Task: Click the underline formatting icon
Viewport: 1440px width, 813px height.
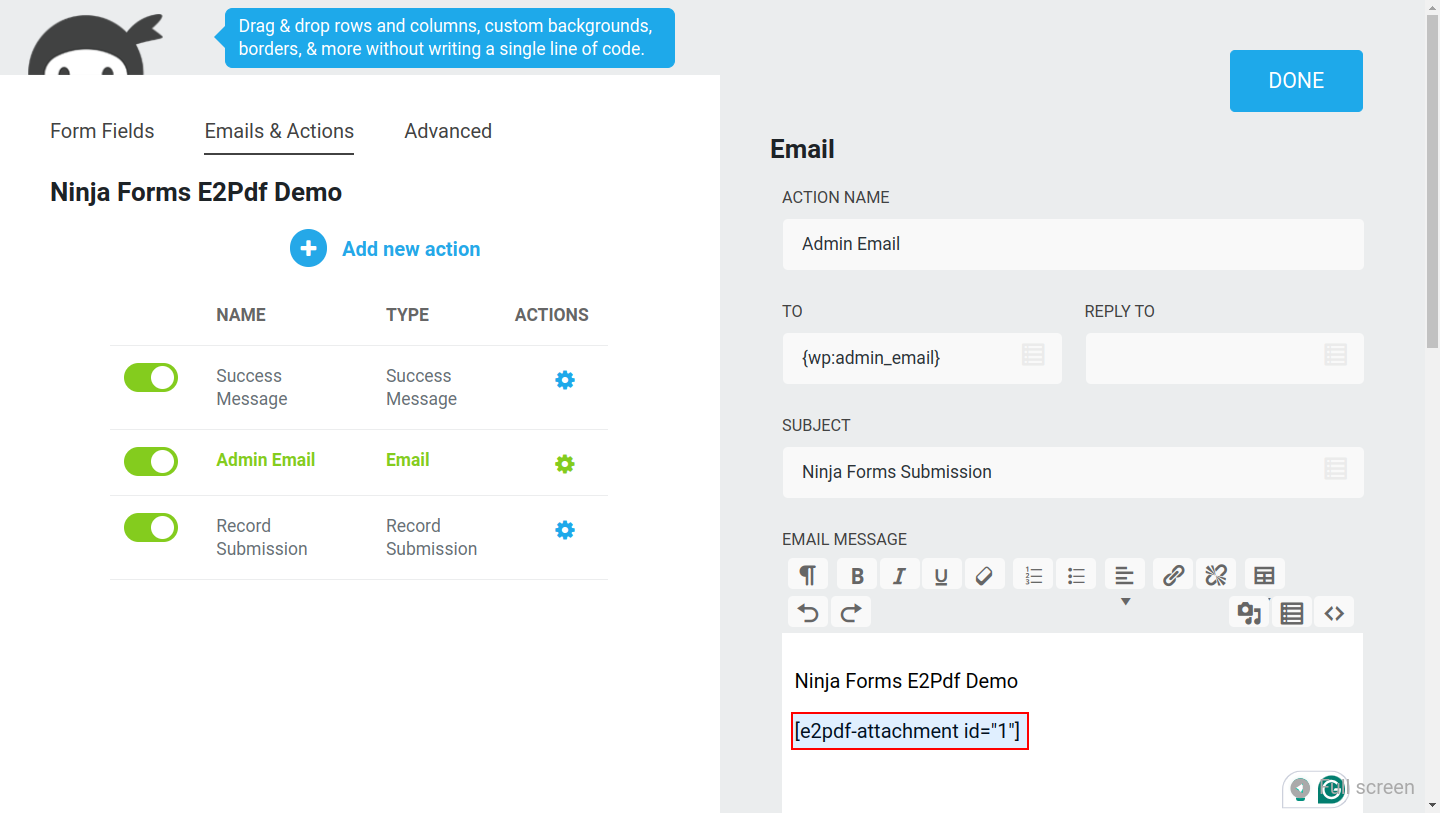Action: [941, 575]
